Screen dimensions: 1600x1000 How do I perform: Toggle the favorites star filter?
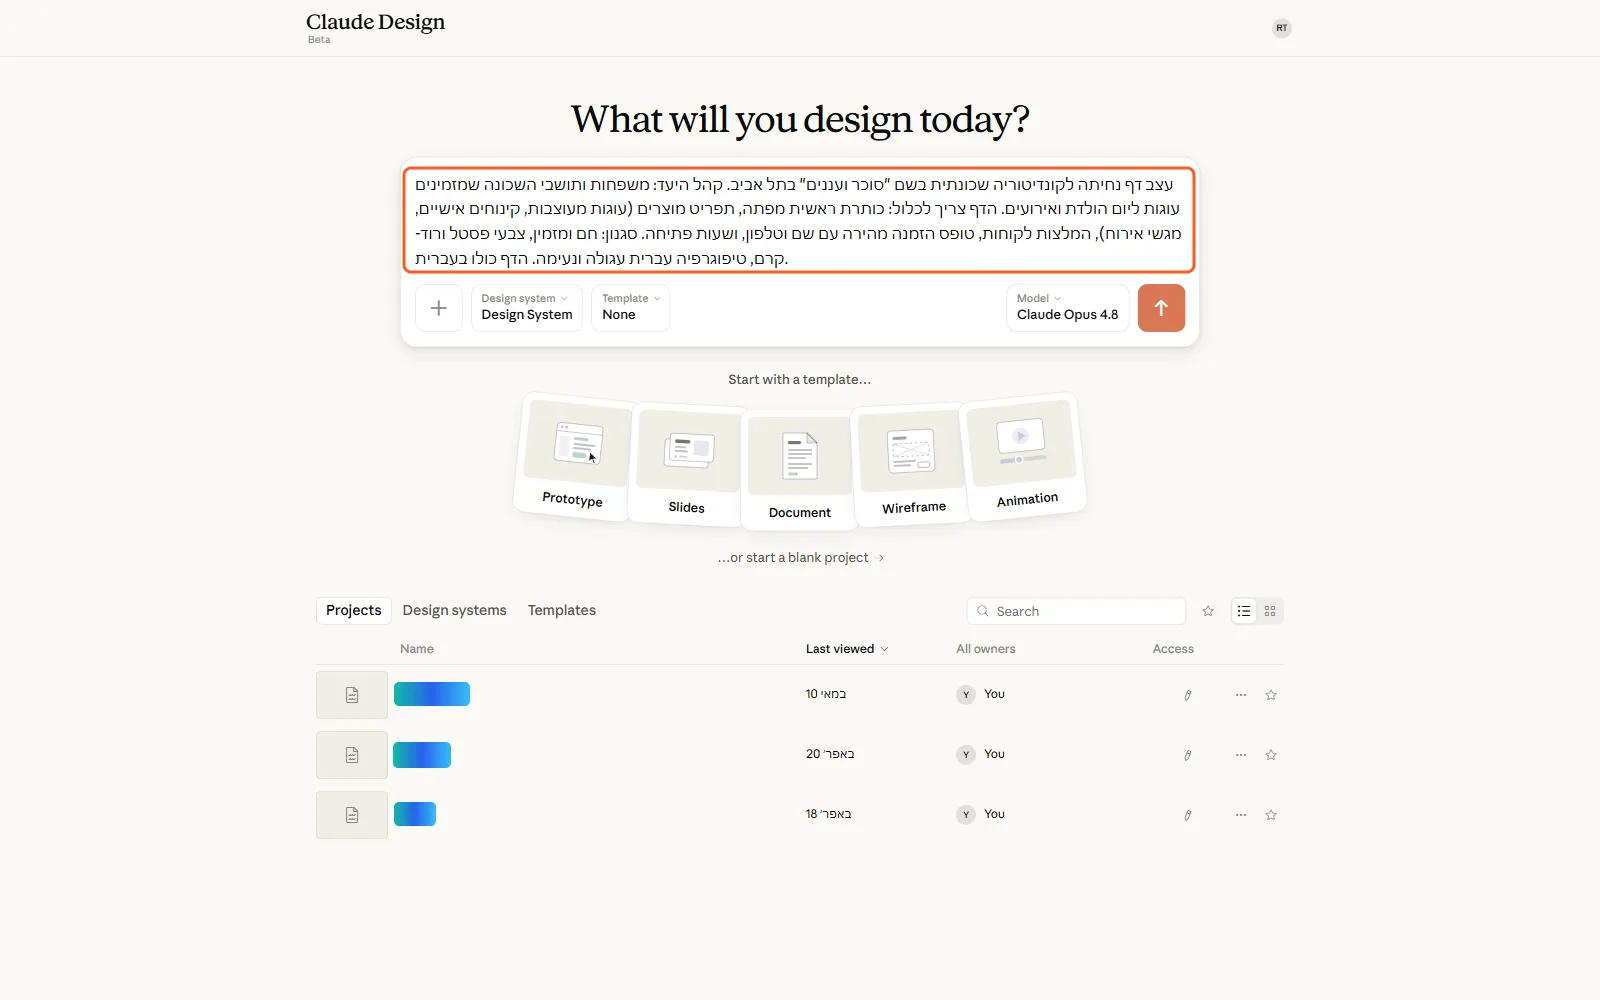pos(1208,611)
